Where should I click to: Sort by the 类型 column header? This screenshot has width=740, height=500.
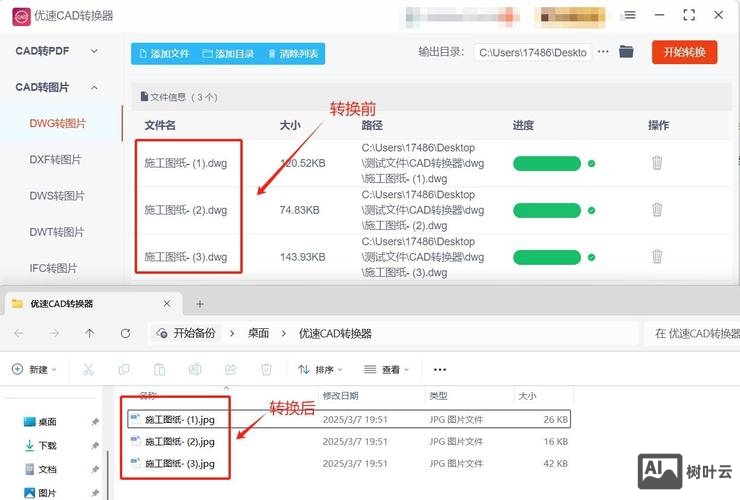[x=438, y=396]
